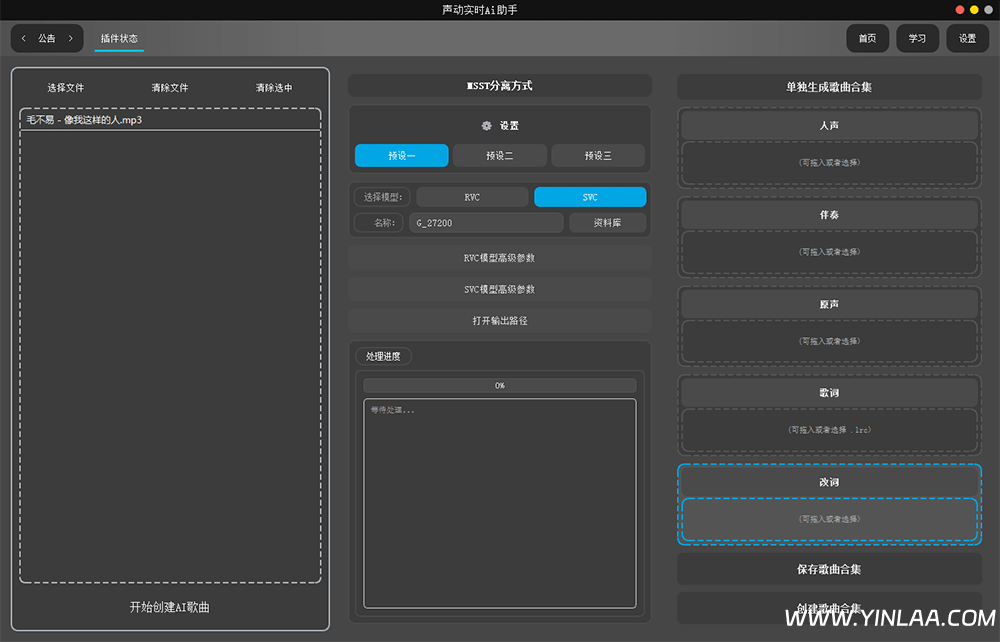Expand RVC模型高级参数 section

point(499,258)
